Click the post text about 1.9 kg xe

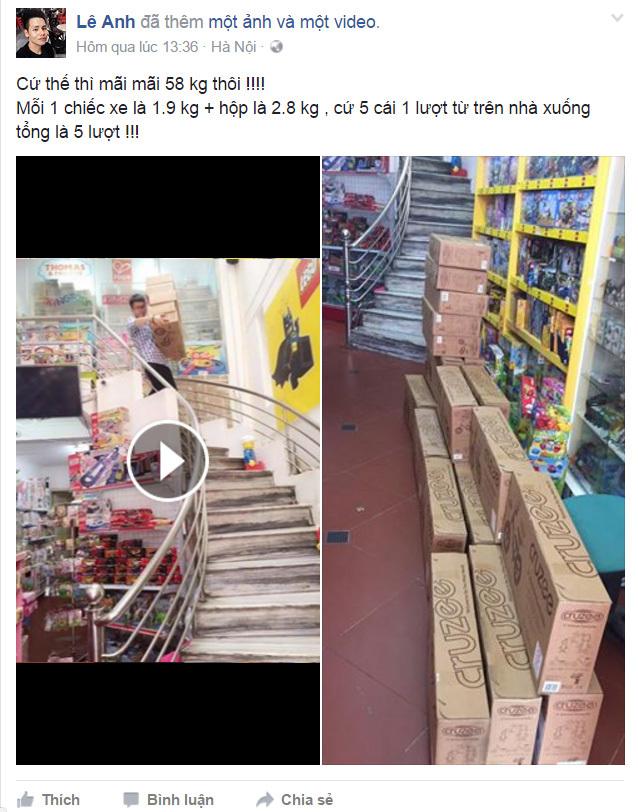pyautogui.click(x=303, y=108)
